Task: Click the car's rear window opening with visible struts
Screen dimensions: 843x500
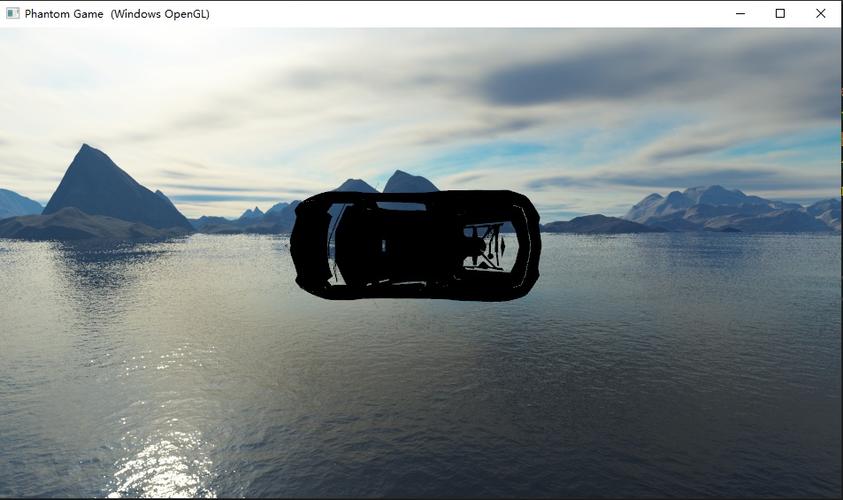Action: tap(487, 247)
